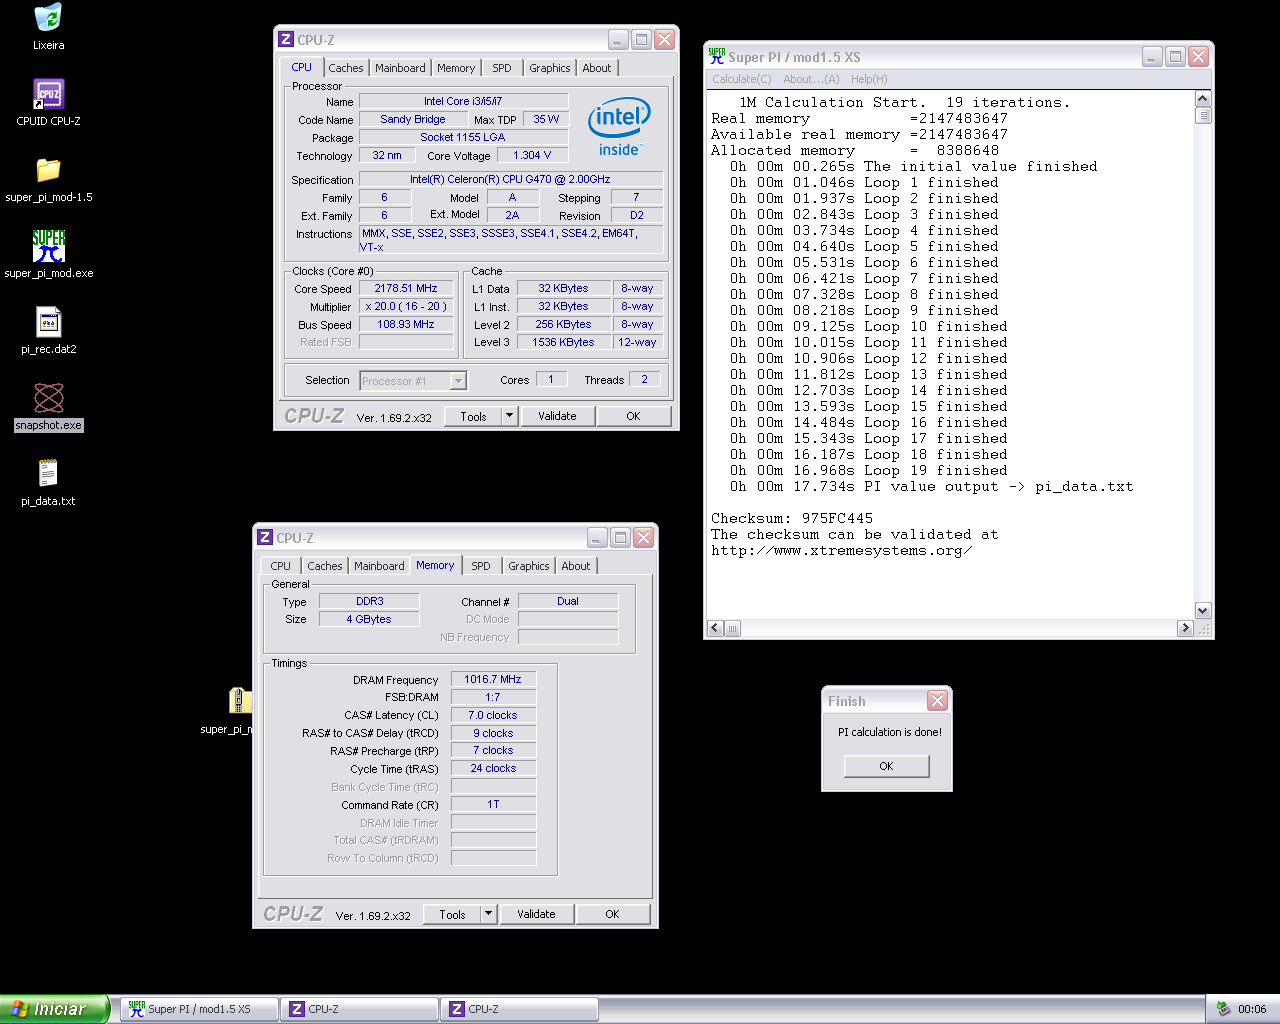Select the super_pi_mod-1.5 folder icon
This screenshot has height=1024, width=1280.
pos(48,170)
